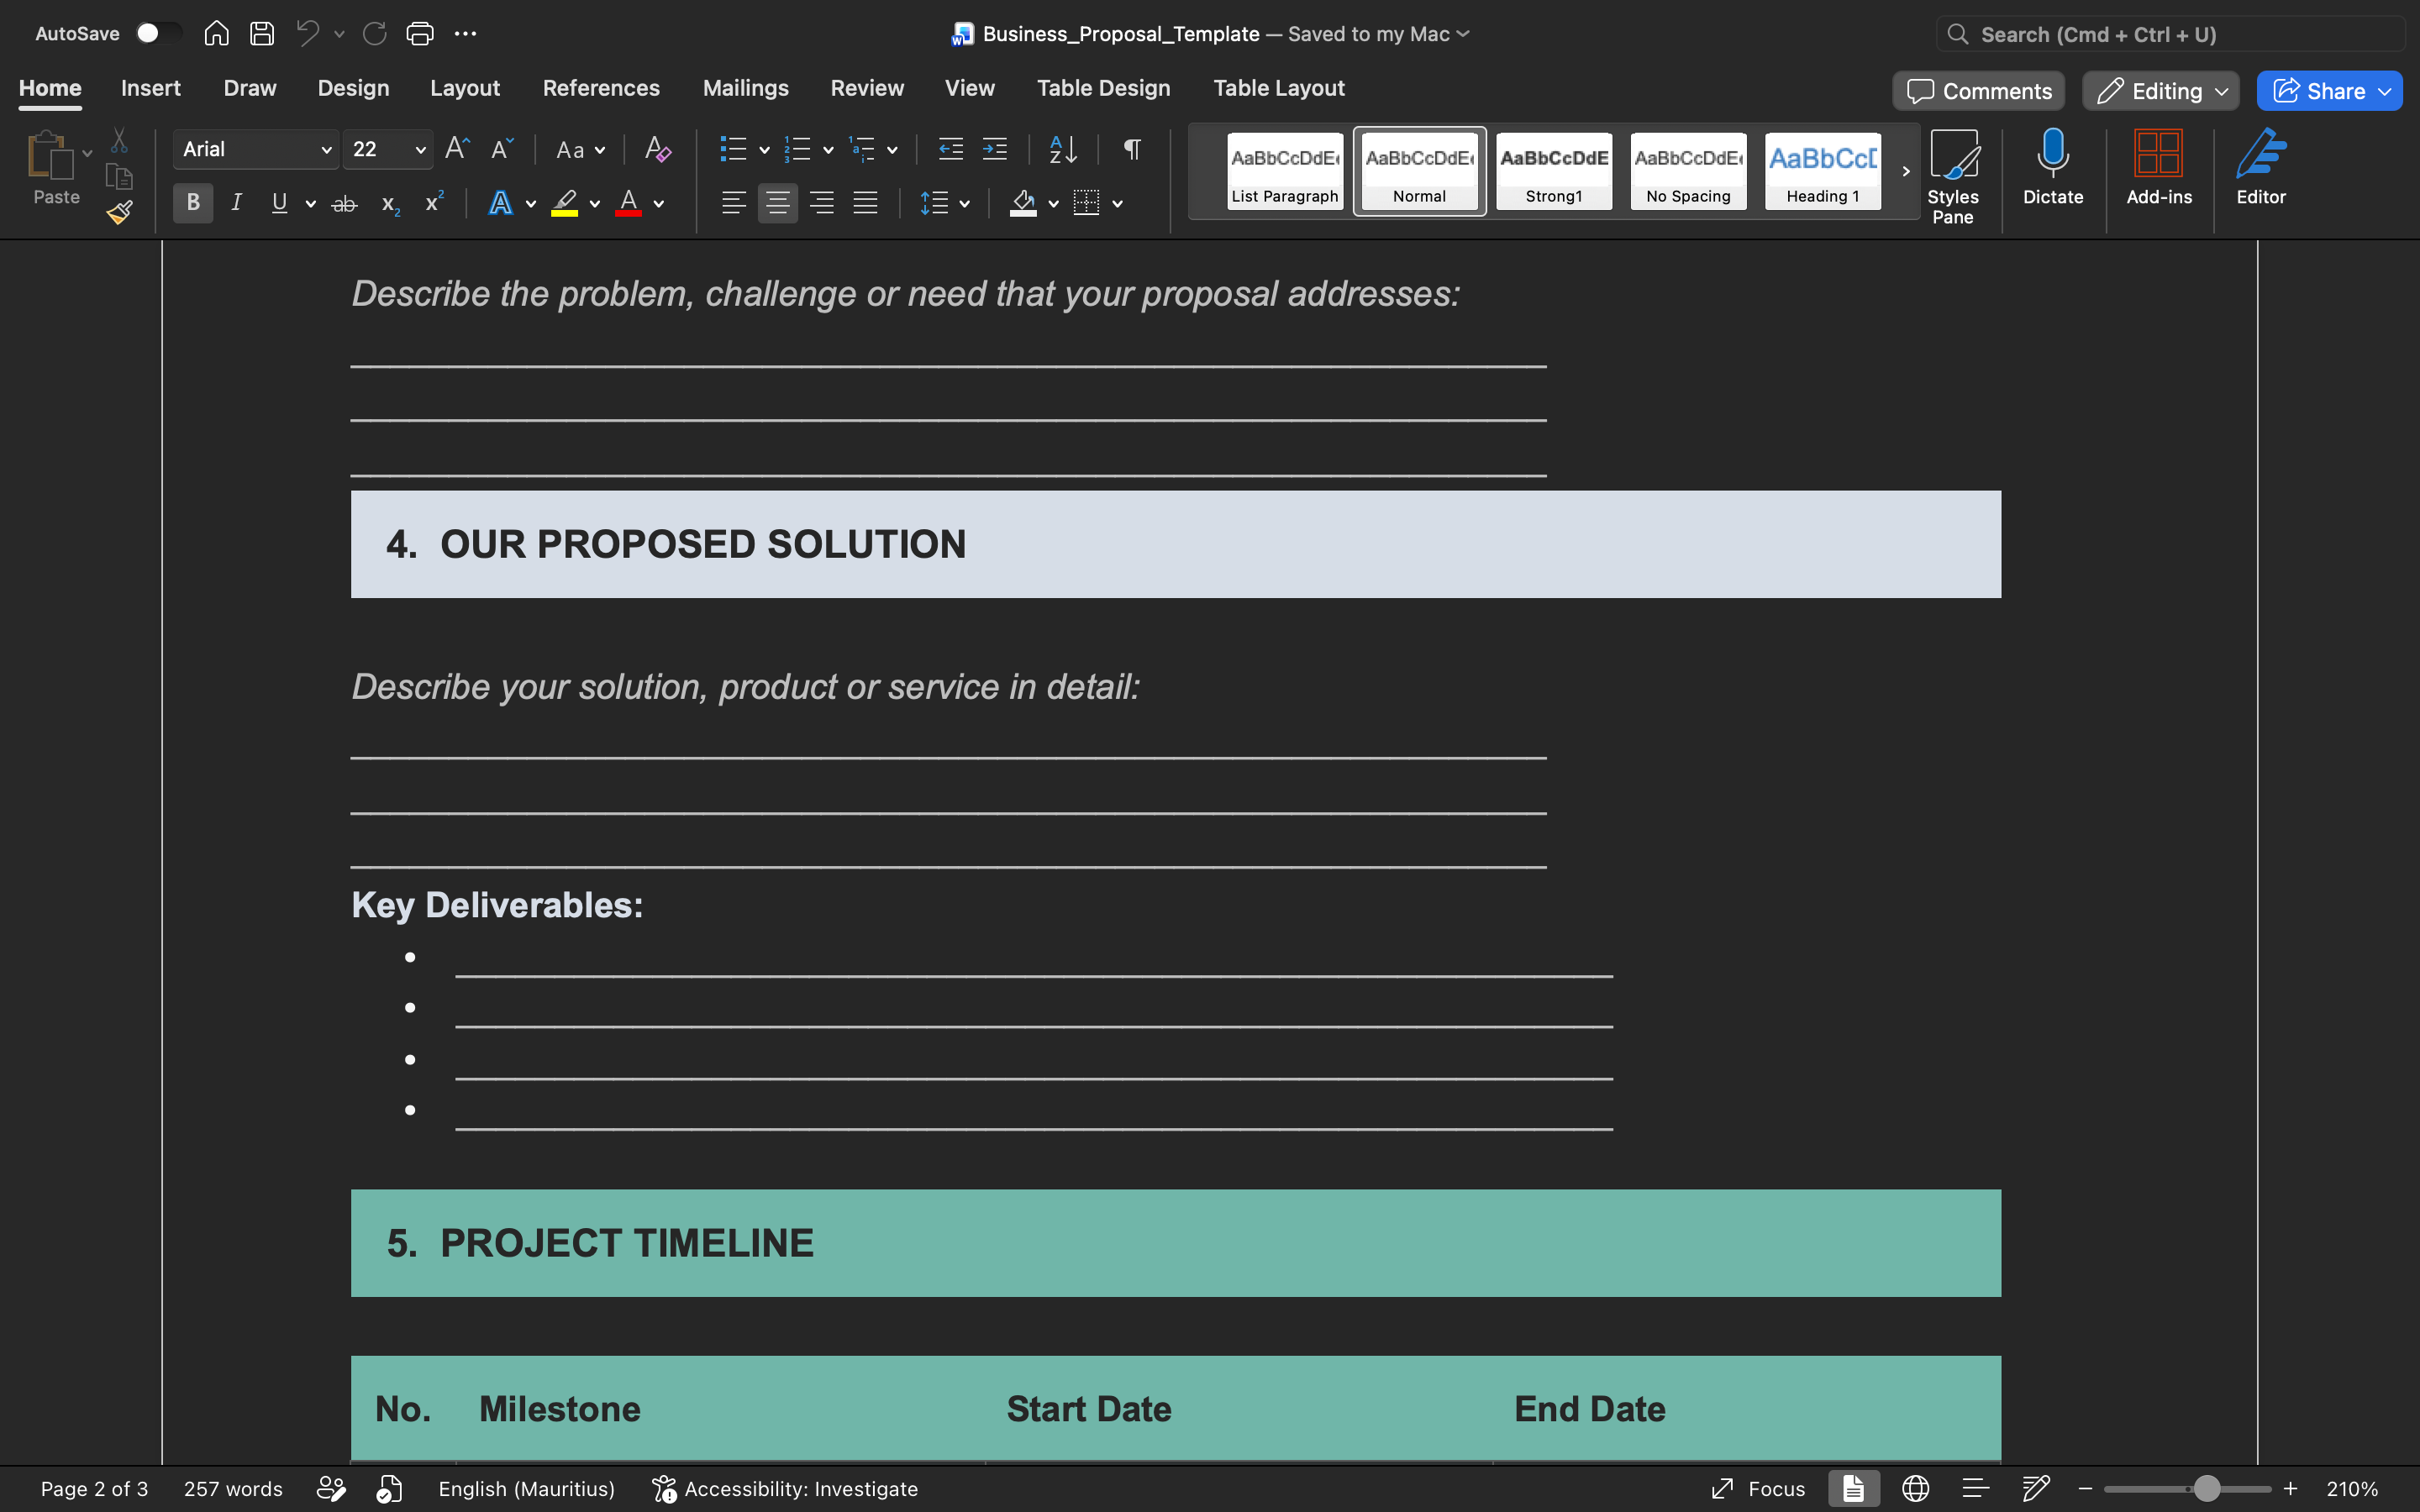Enter Focus mode from status bar
2420x1512 pixels.
[1757, 1489]
